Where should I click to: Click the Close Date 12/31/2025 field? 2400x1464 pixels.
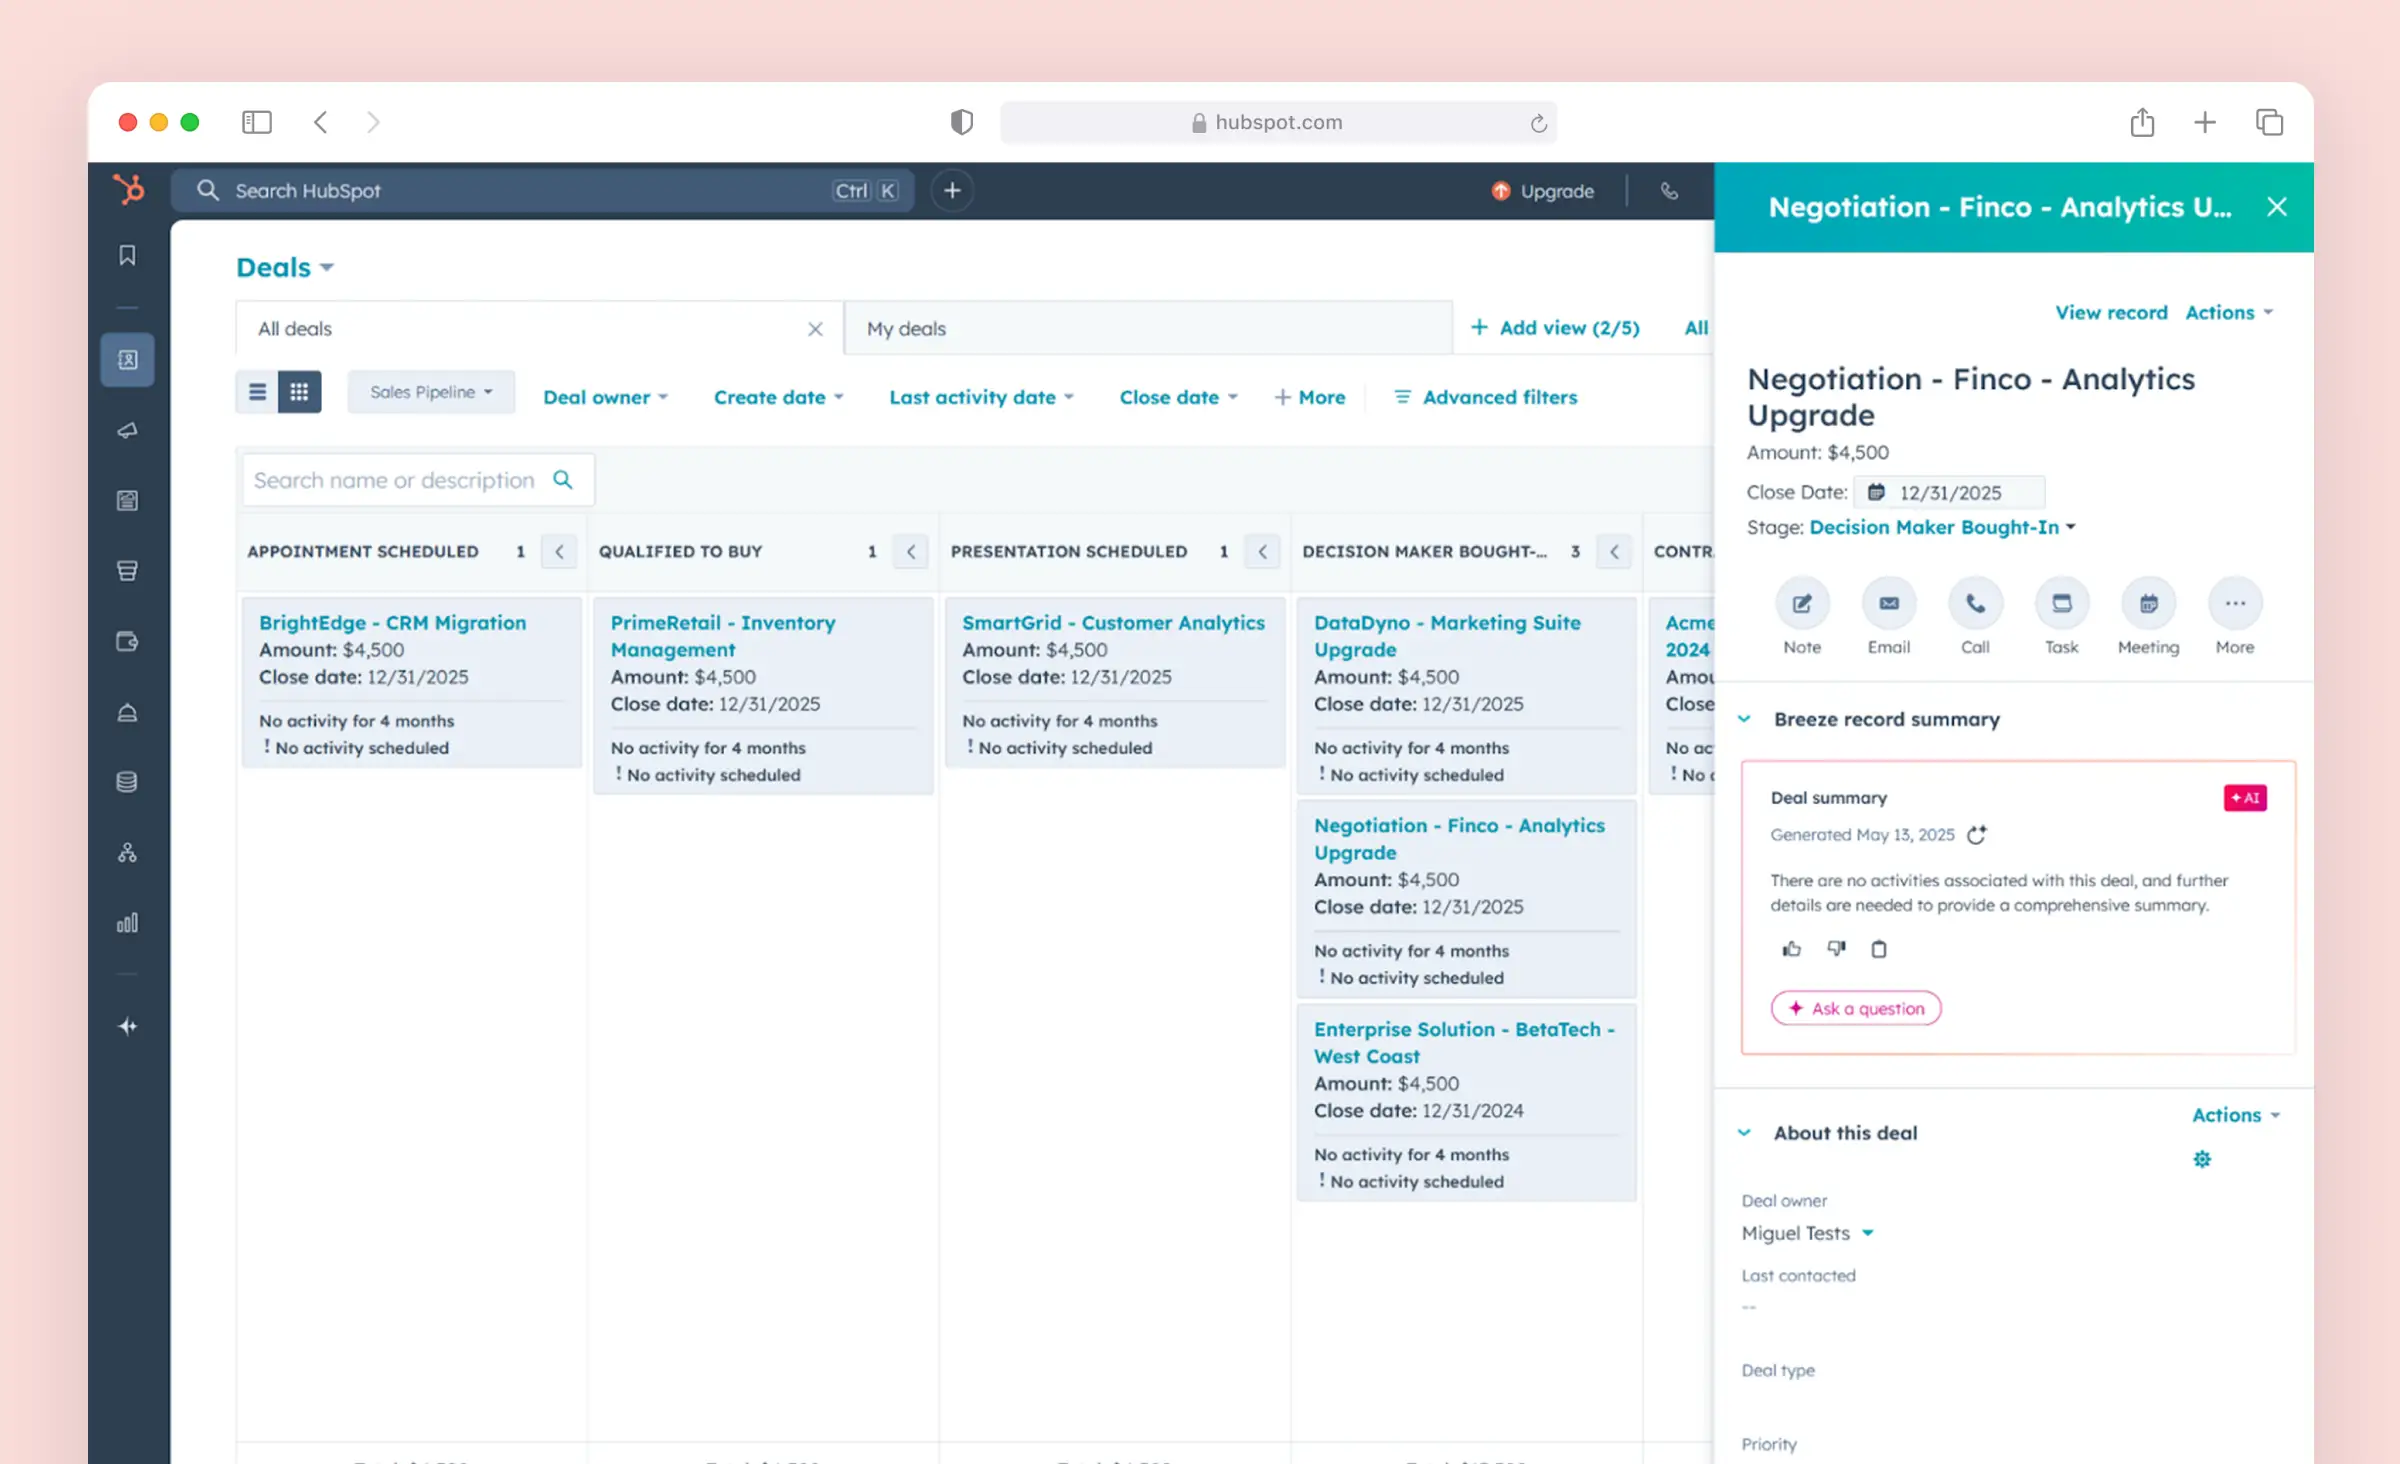[1949, 492]
